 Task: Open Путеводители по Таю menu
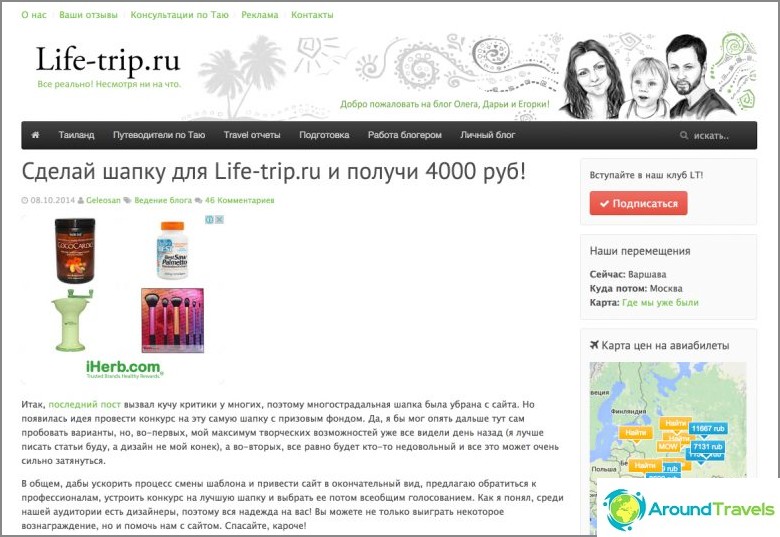click(159, 135)
